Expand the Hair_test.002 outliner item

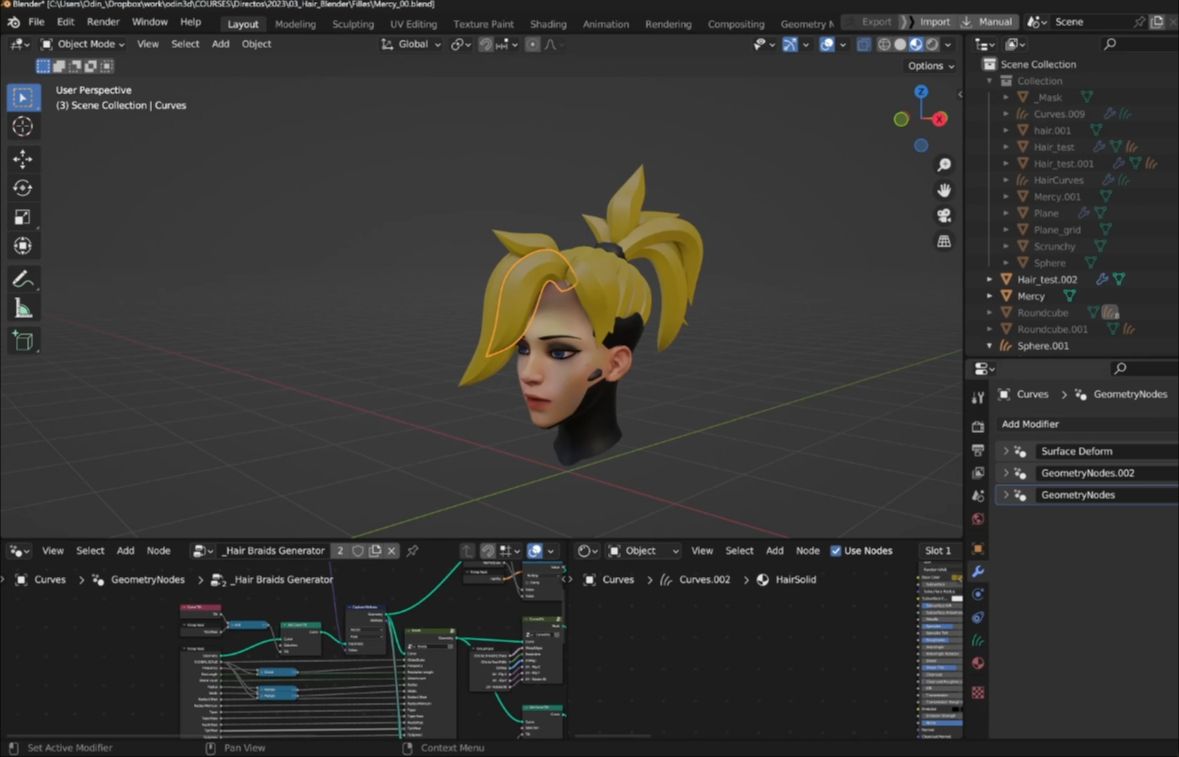[990, 280]
